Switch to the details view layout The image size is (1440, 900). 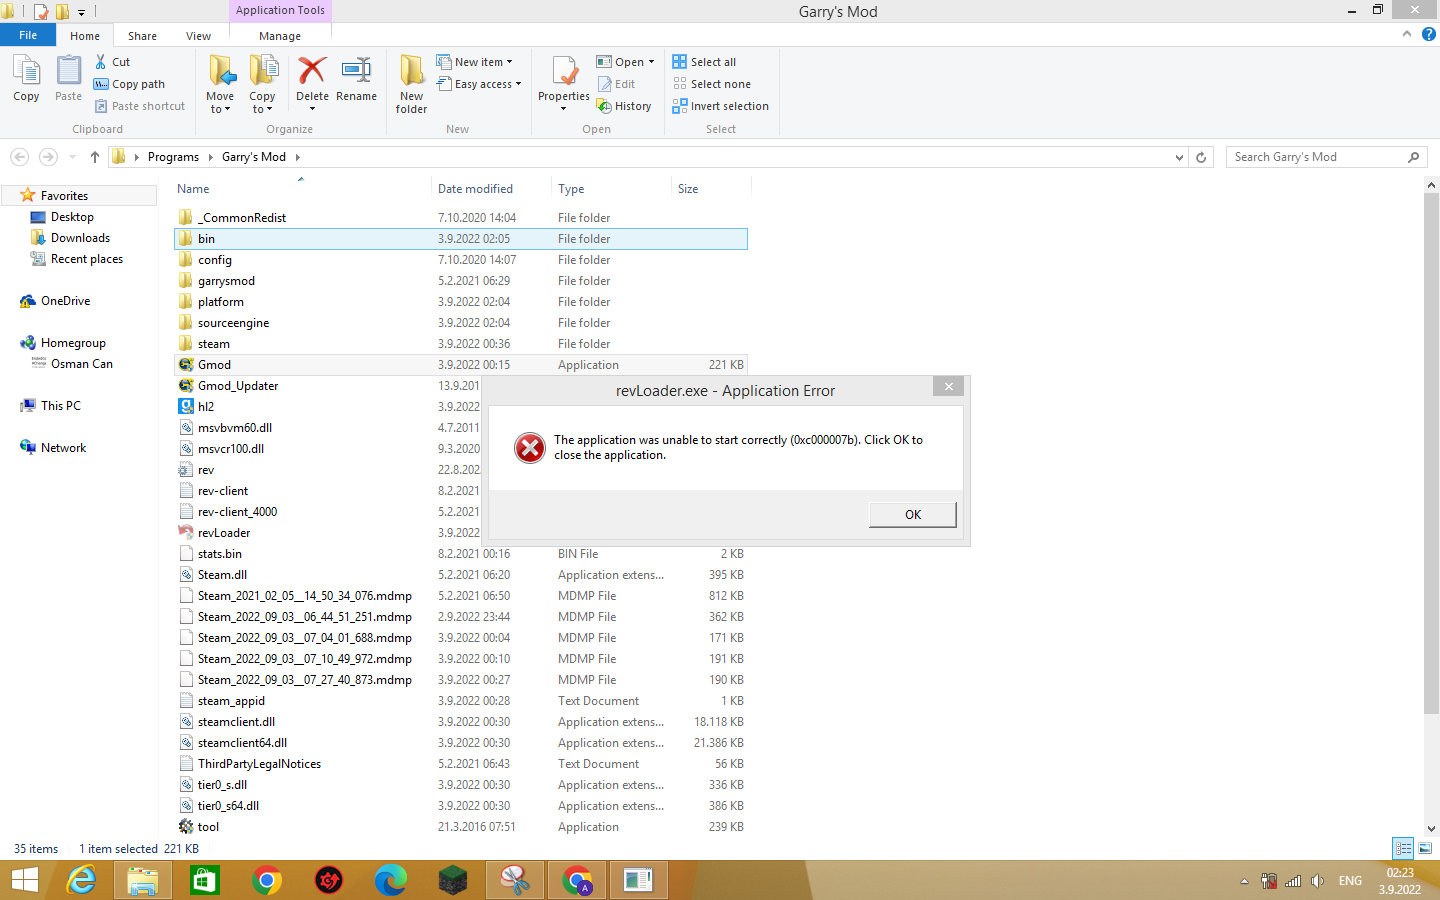(1403, 848)
